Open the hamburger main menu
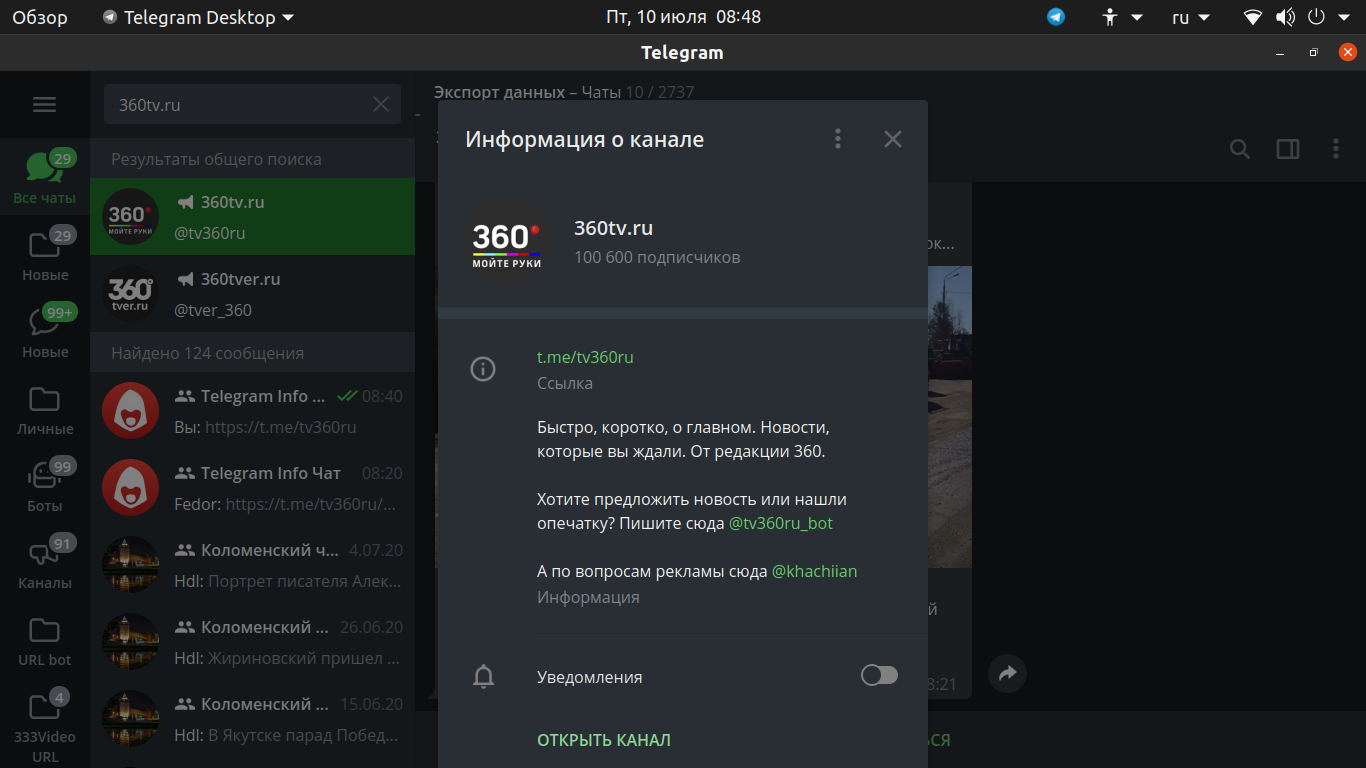The width and height of the screenshot is (1366, 768). 44,104
